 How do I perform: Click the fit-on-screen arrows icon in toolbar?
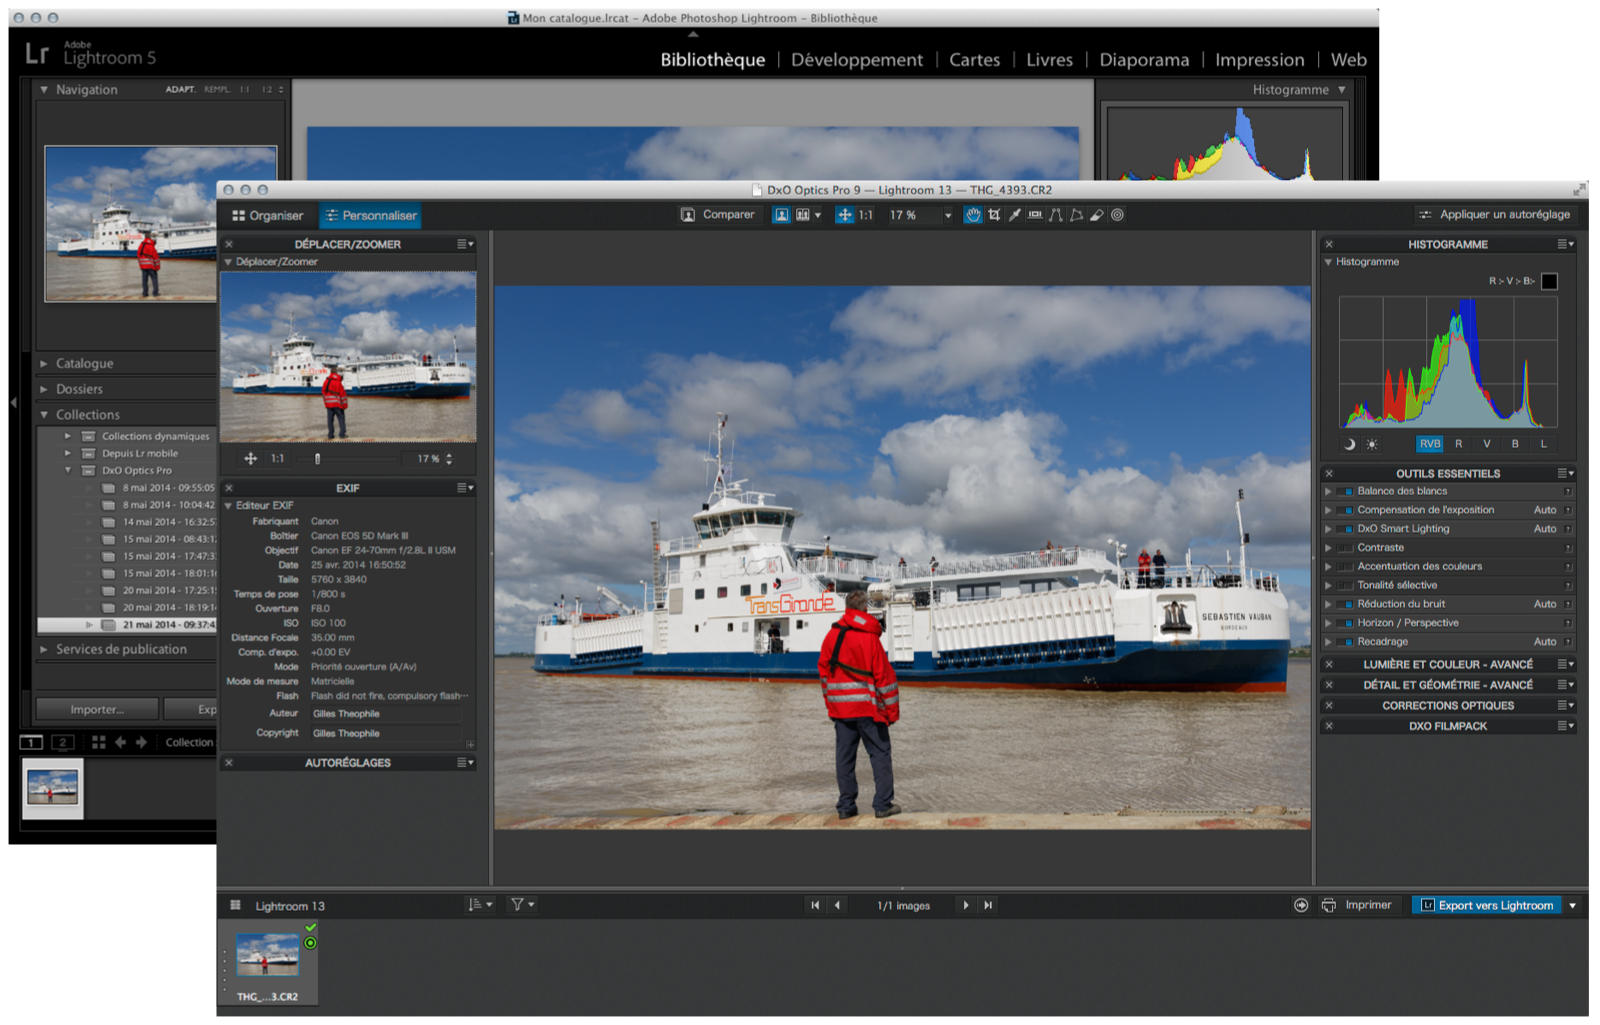click(x=844, y=215)
